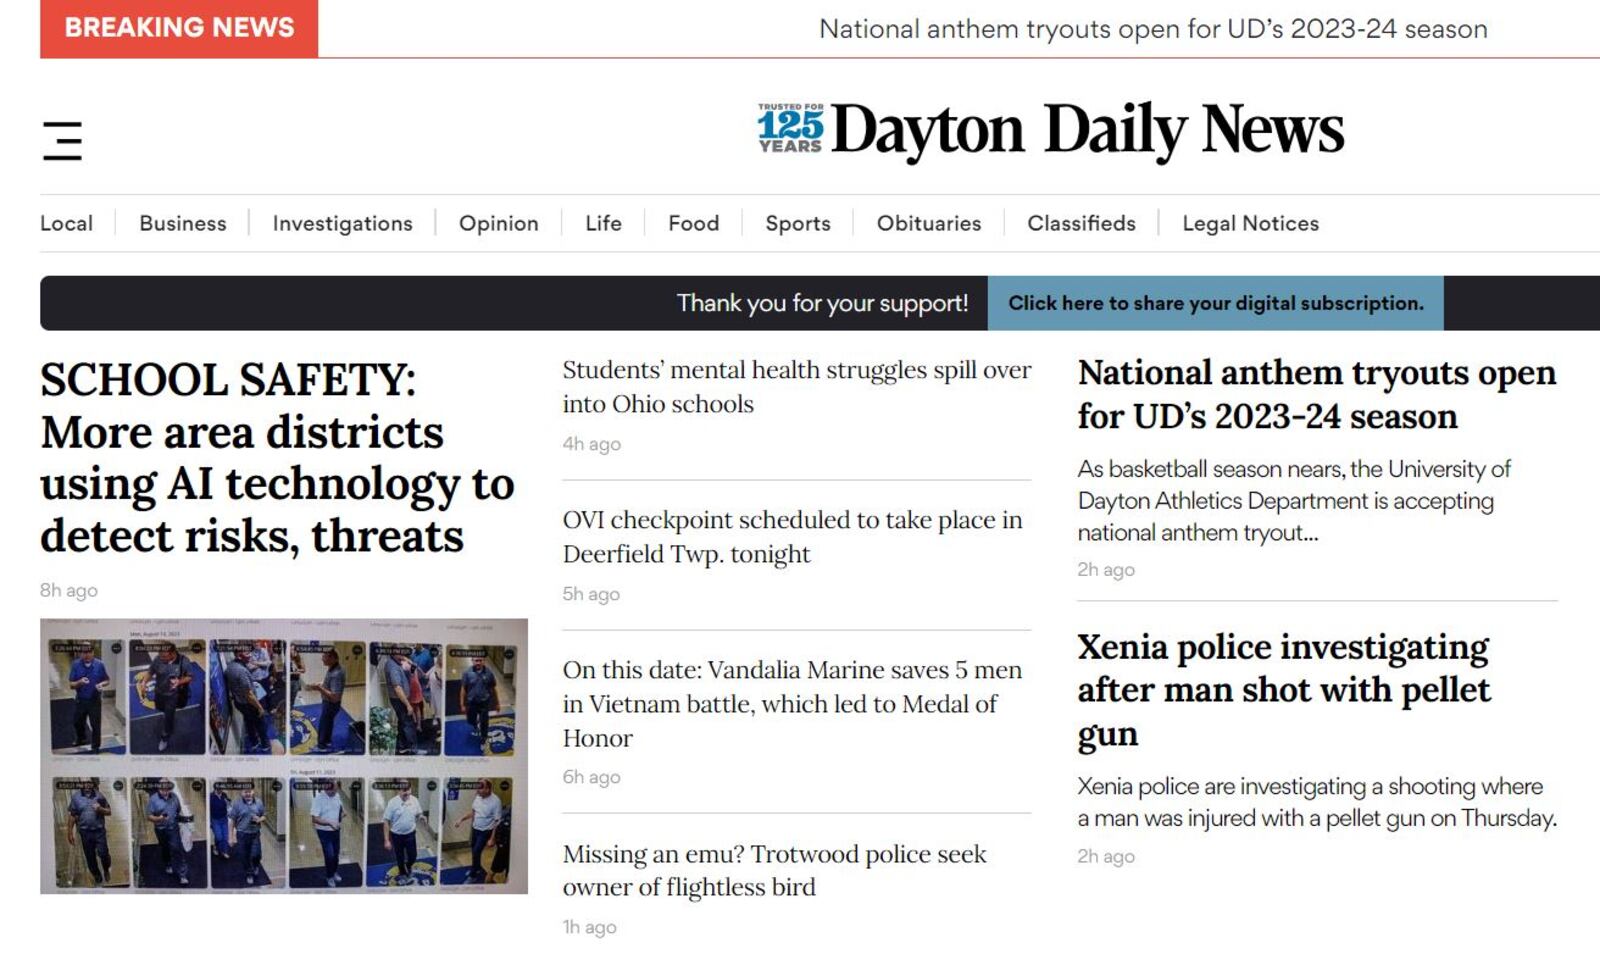This screenshot has width=1600, height=954.
Task: Click share your digital subscription button
Action: coord(1216,303)
